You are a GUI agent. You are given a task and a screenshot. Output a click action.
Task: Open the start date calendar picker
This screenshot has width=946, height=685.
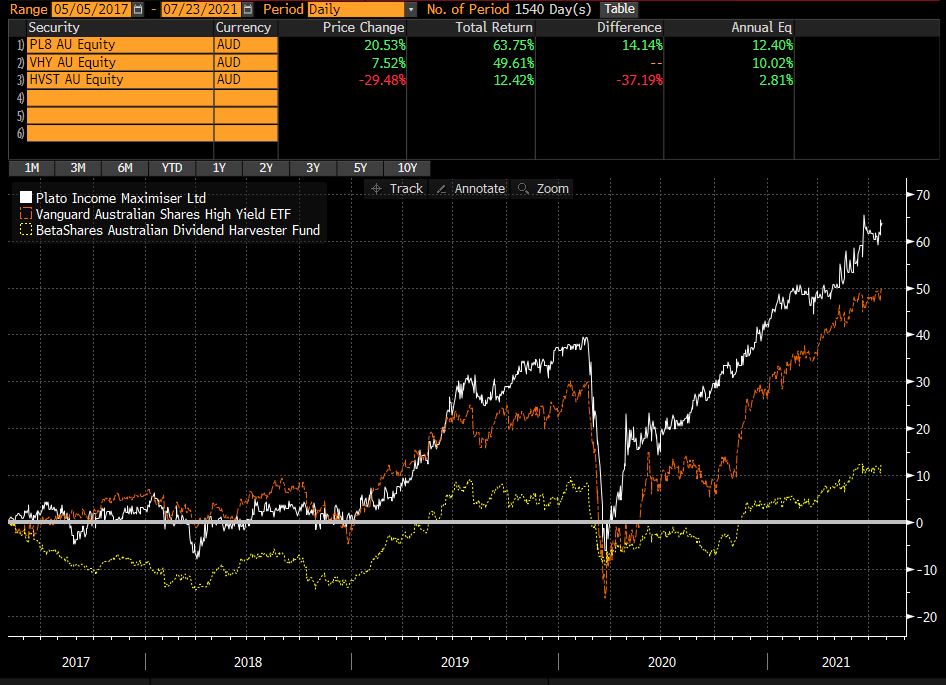pos(138,9)
